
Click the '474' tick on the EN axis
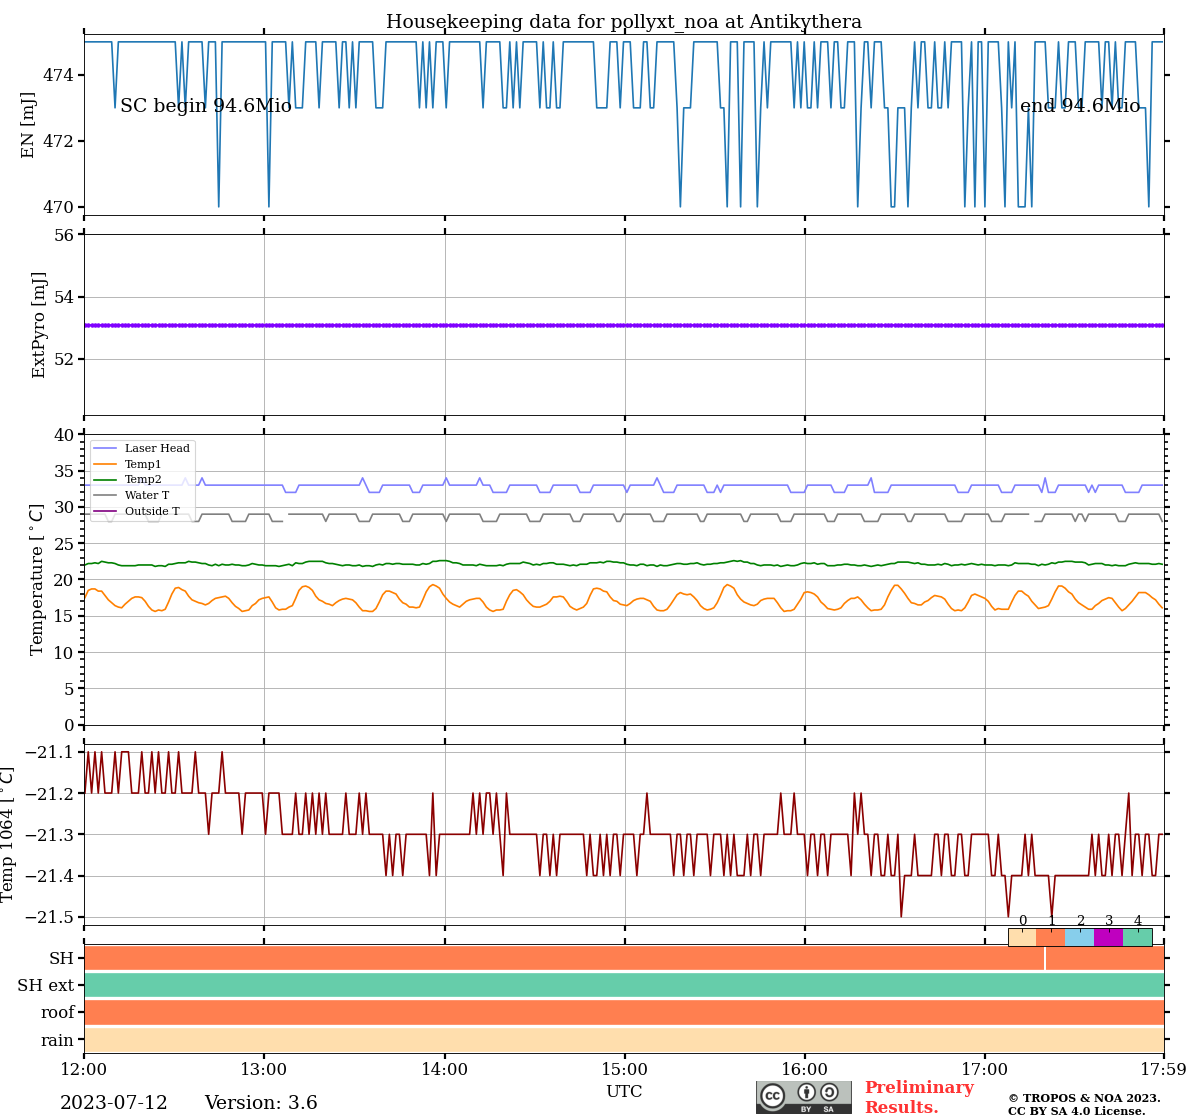59,75
